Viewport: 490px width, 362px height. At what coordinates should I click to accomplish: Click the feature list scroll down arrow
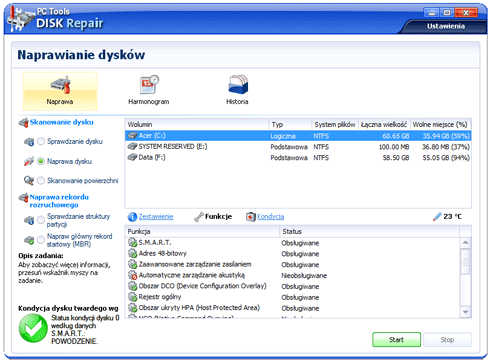(466, 312)
